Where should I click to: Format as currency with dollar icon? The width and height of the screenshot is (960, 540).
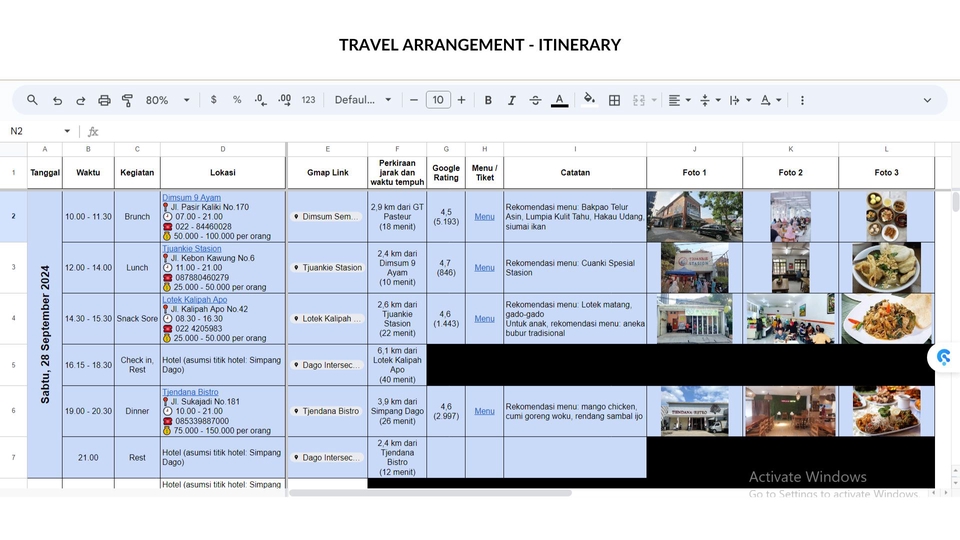tap(213, 100)
